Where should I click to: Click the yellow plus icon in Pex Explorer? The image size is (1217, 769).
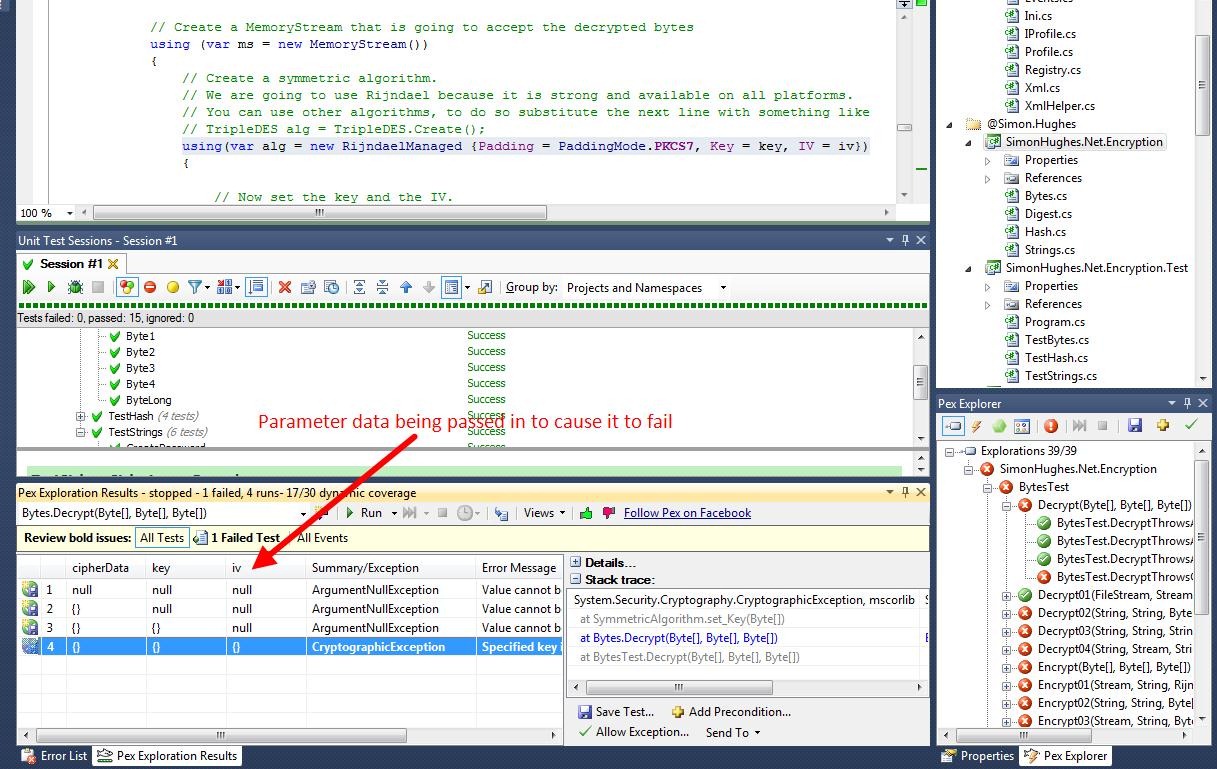(1163, 426)
